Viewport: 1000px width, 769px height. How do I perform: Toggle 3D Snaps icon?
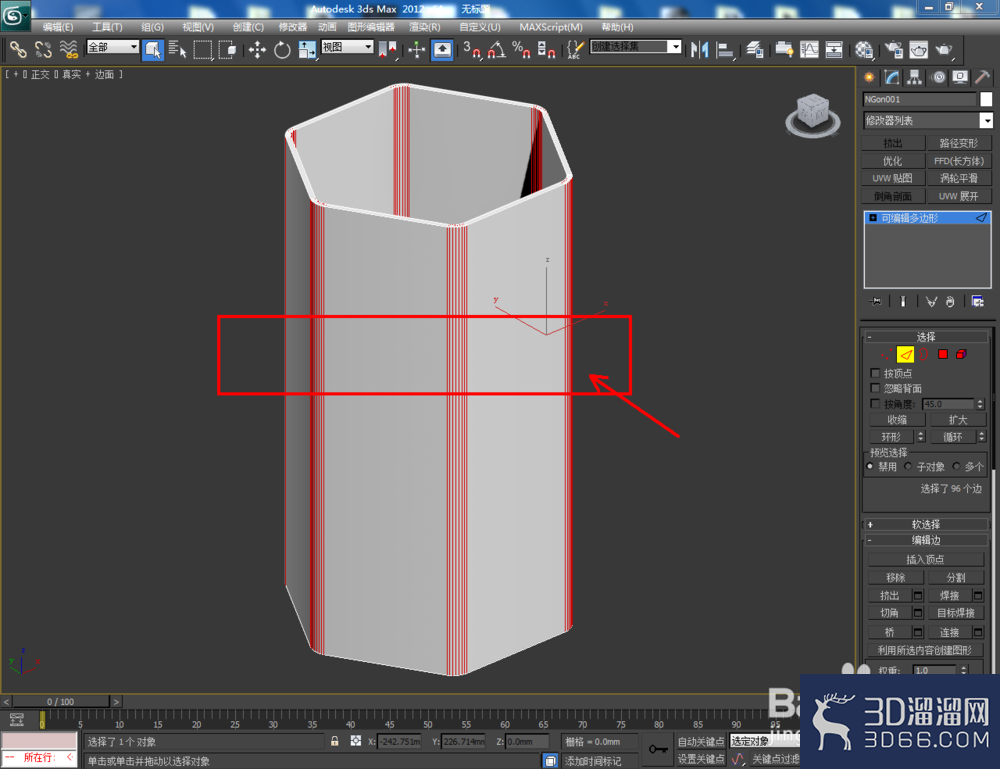click(471, 49)
